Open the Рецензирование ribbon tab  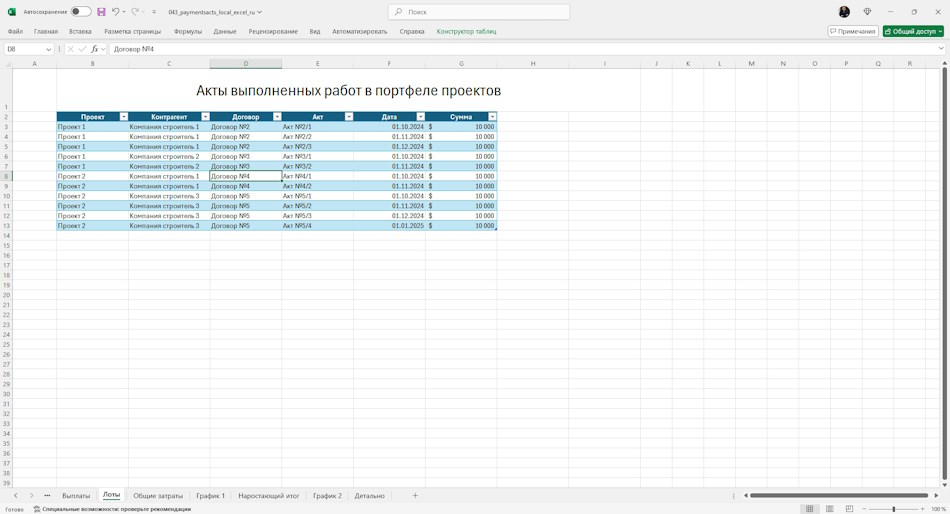(x=273, y=31)
